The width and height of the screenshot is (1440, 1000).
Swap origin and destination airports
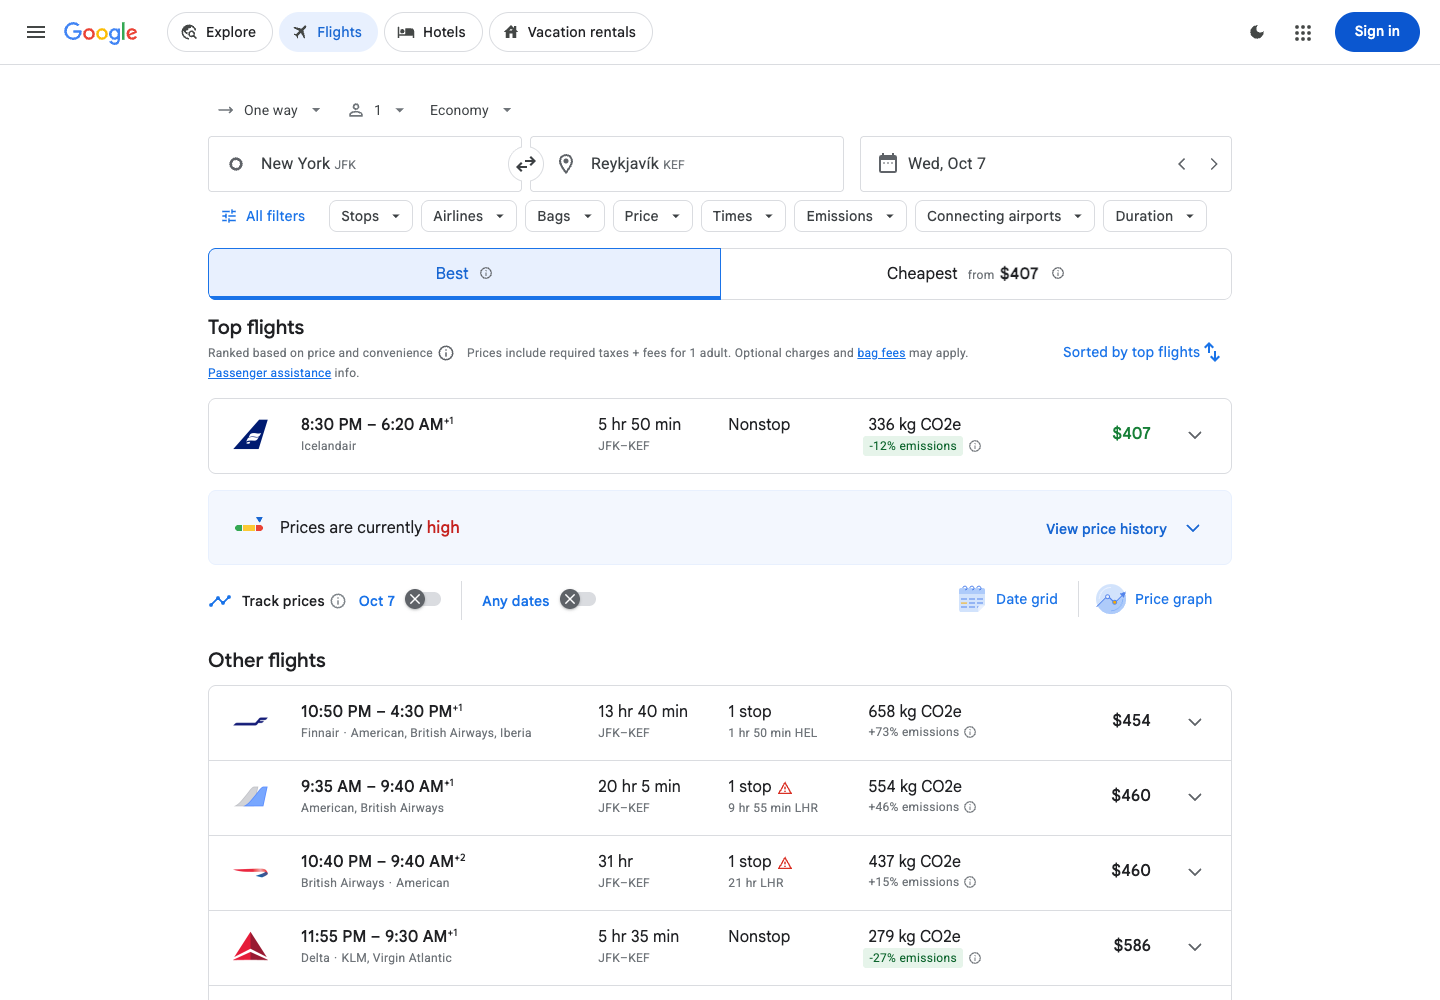click(x=526, y=164)
